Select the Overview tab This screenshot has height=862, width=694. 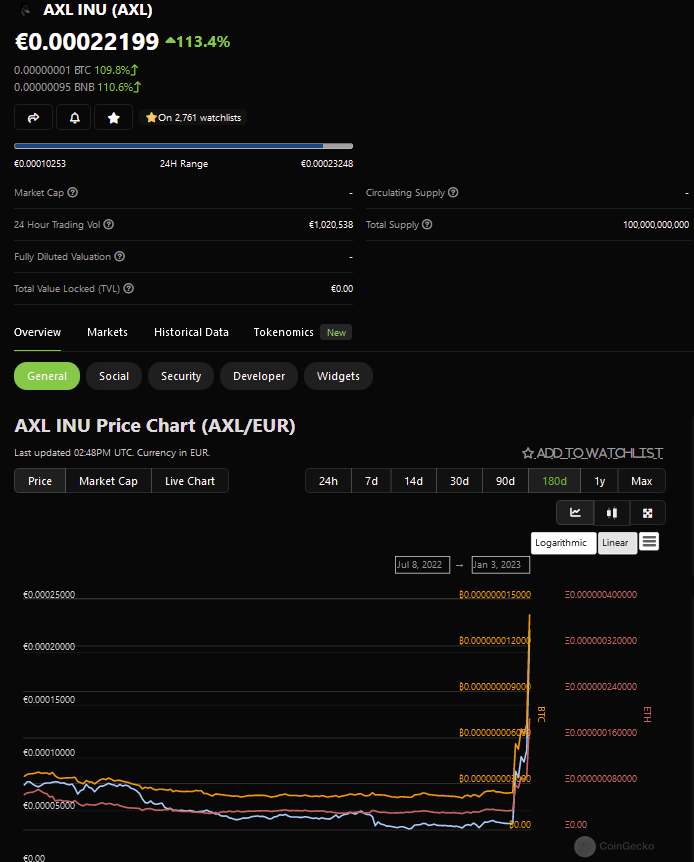(37, 332)
